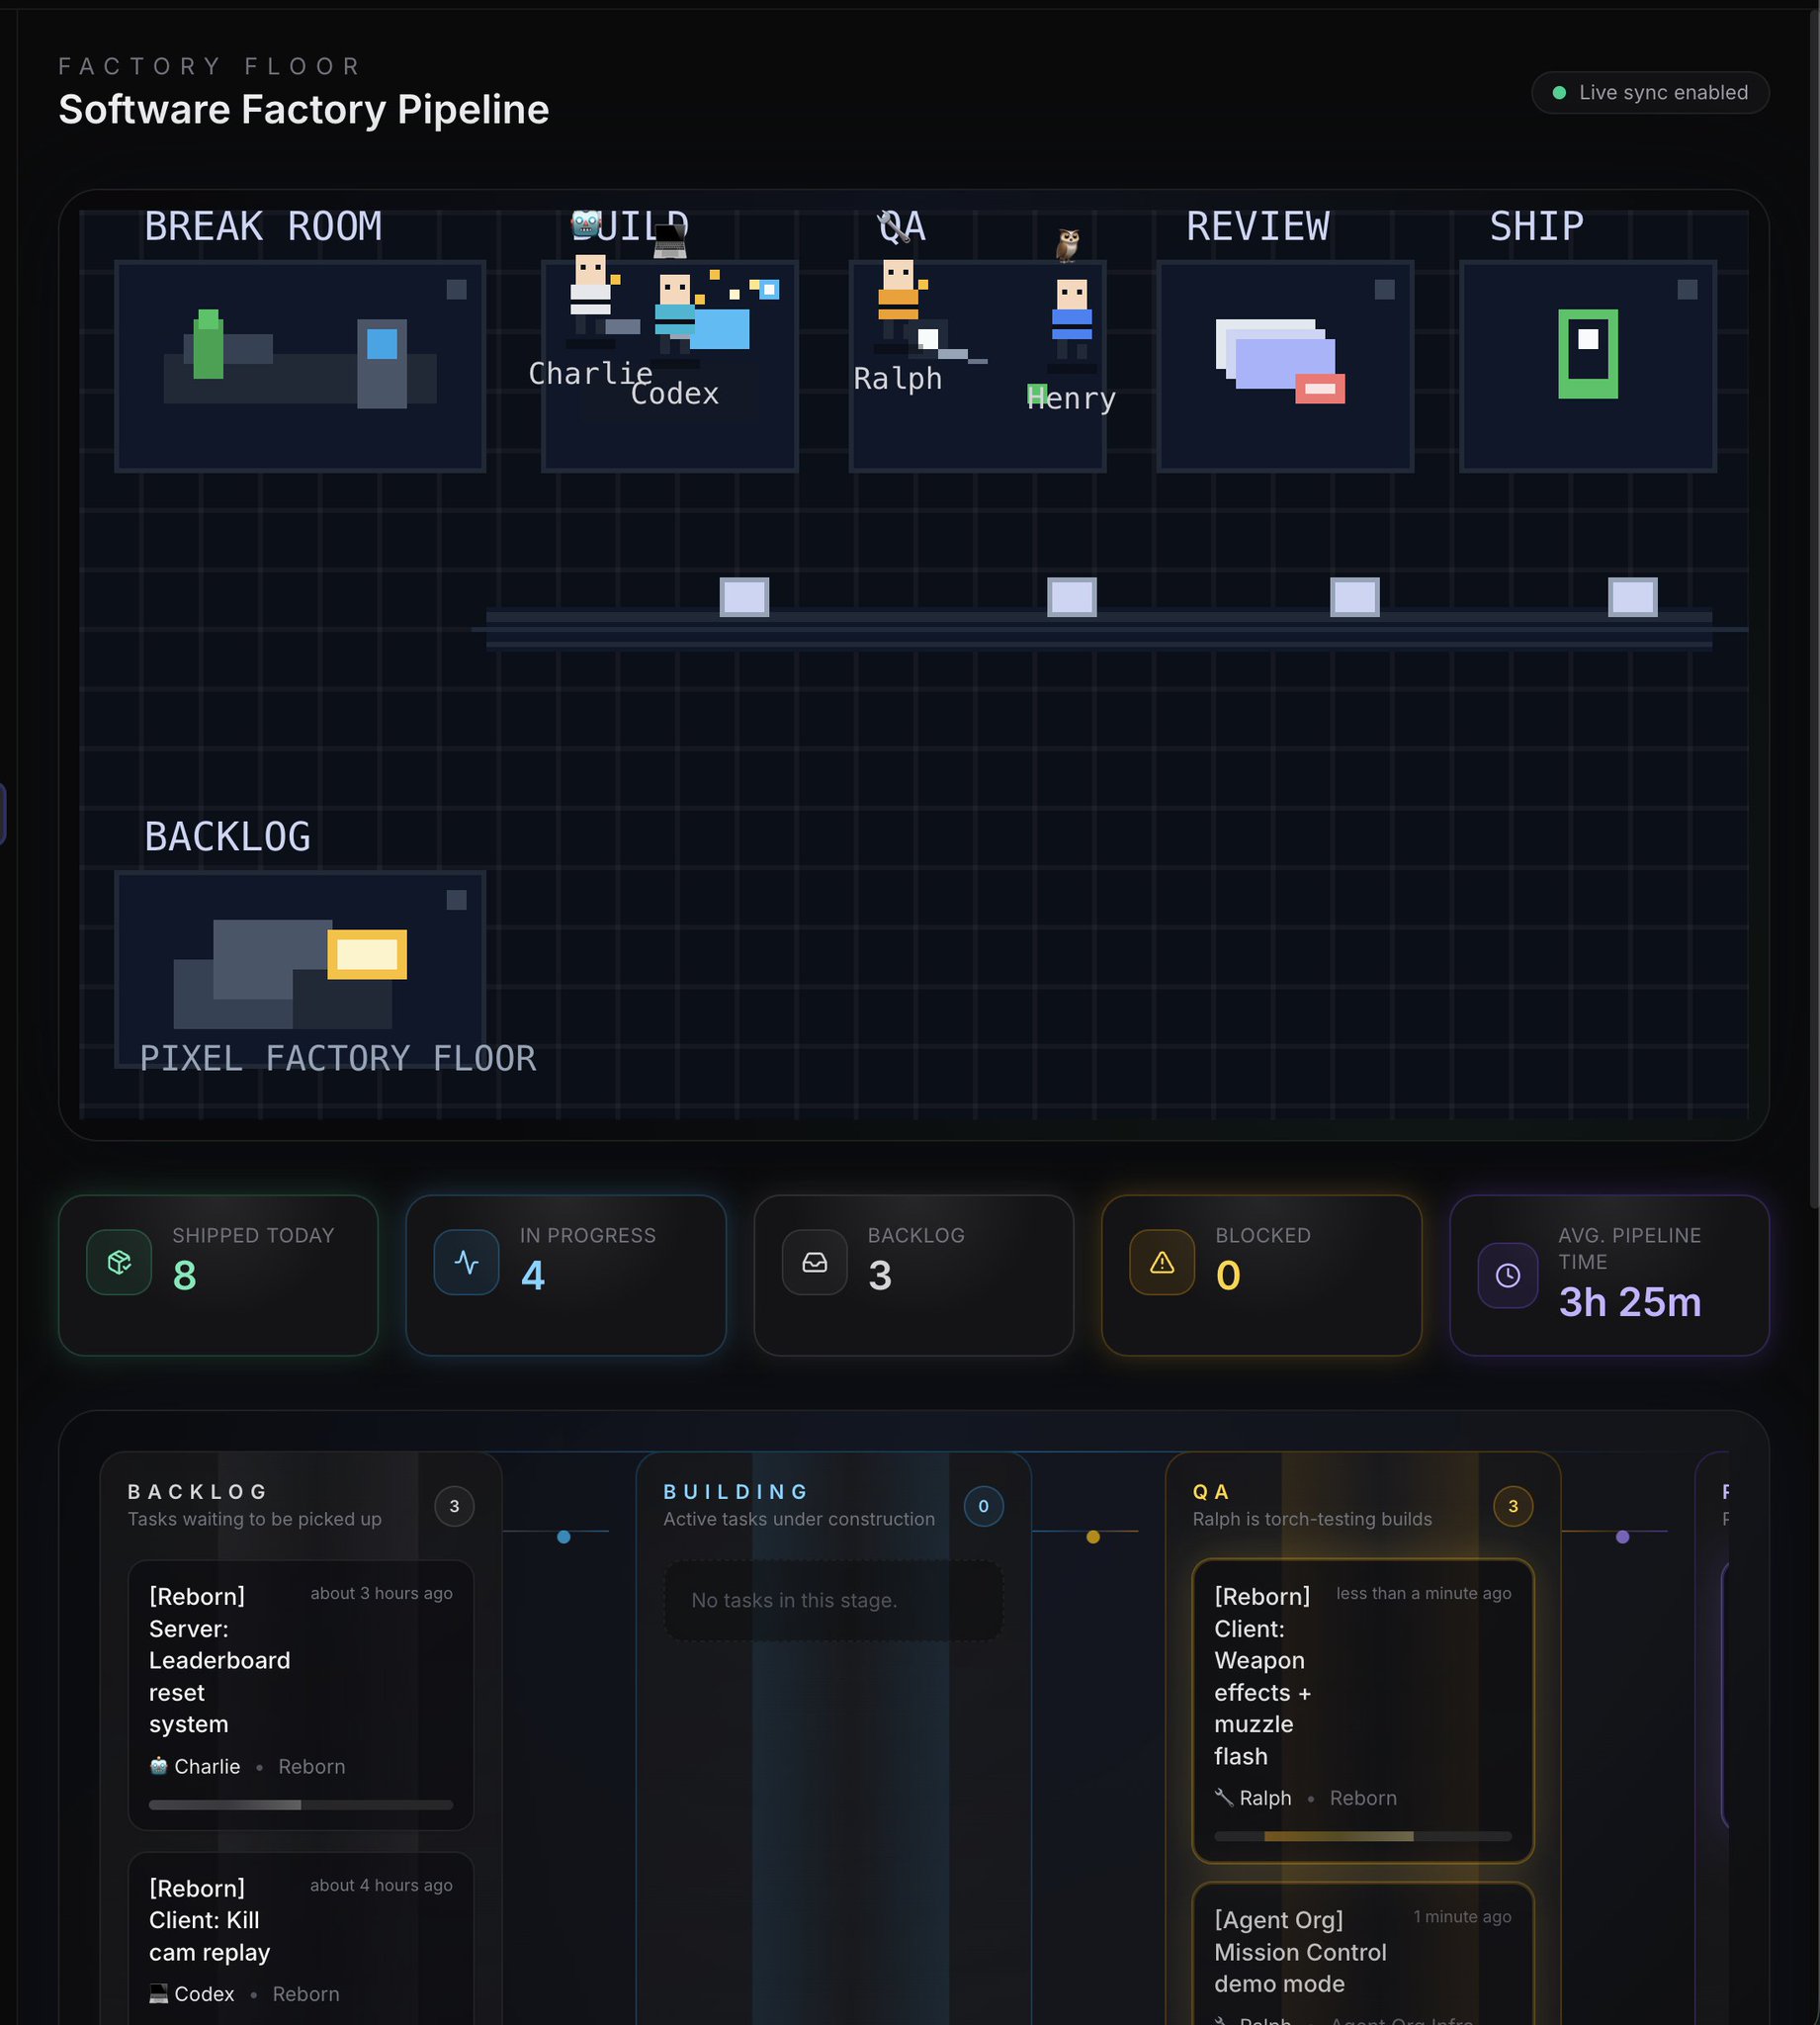Click the Break Room corner square toggle
Viewport: 1820px width, 2025px height.
pos(456,289)
